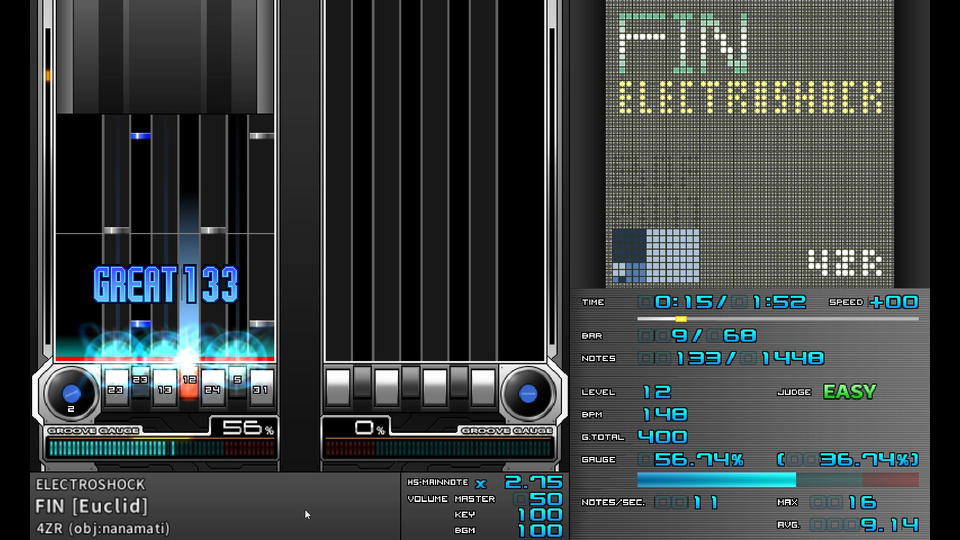Click the HS-MAINNOTE value 2.75

(x=533, y=482)
